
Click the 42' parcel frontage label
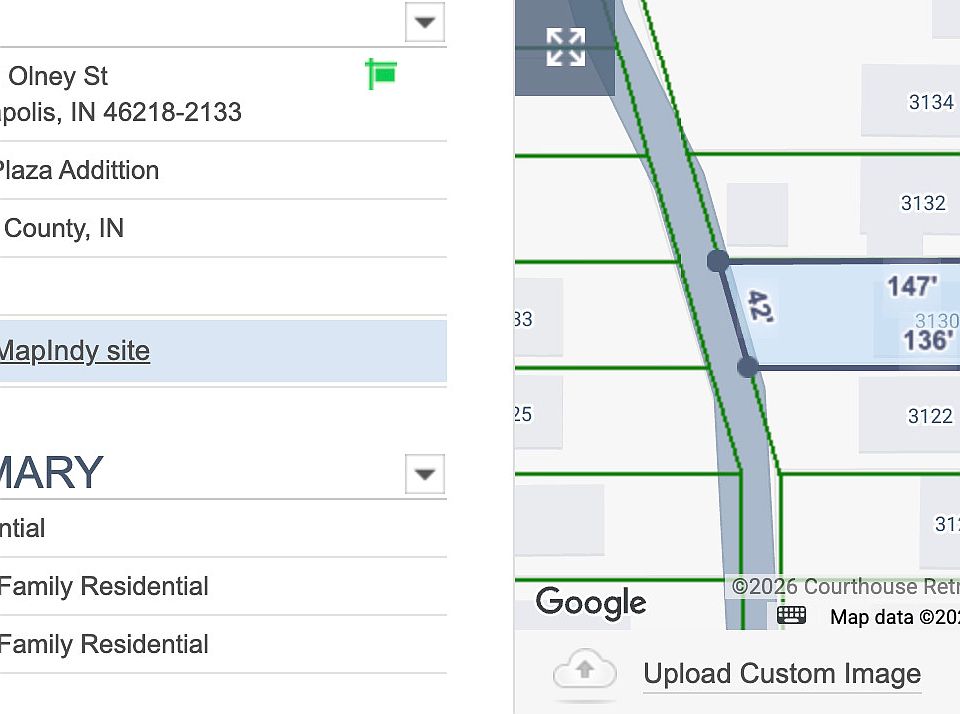pos(760,306)
